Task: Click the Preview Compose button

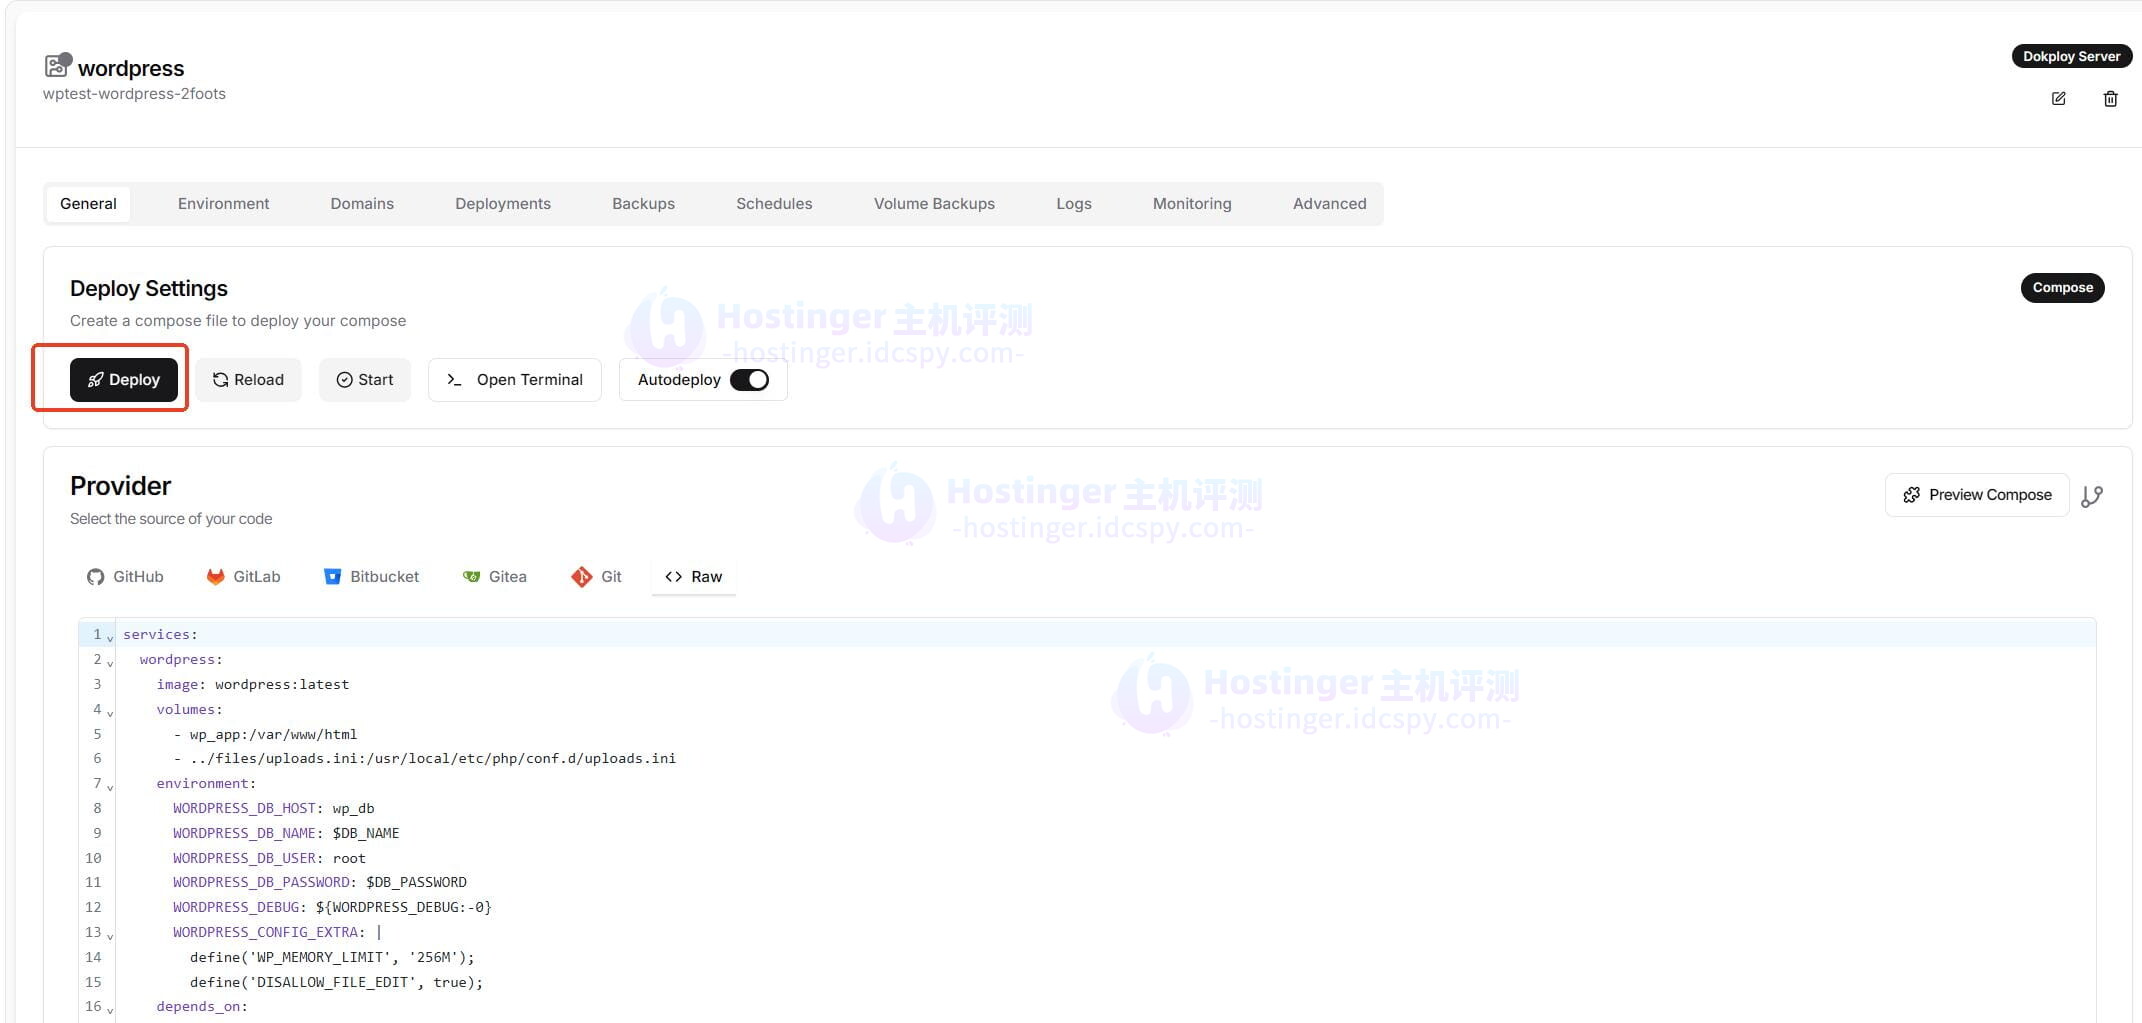Action: [x=1977, y=494]
